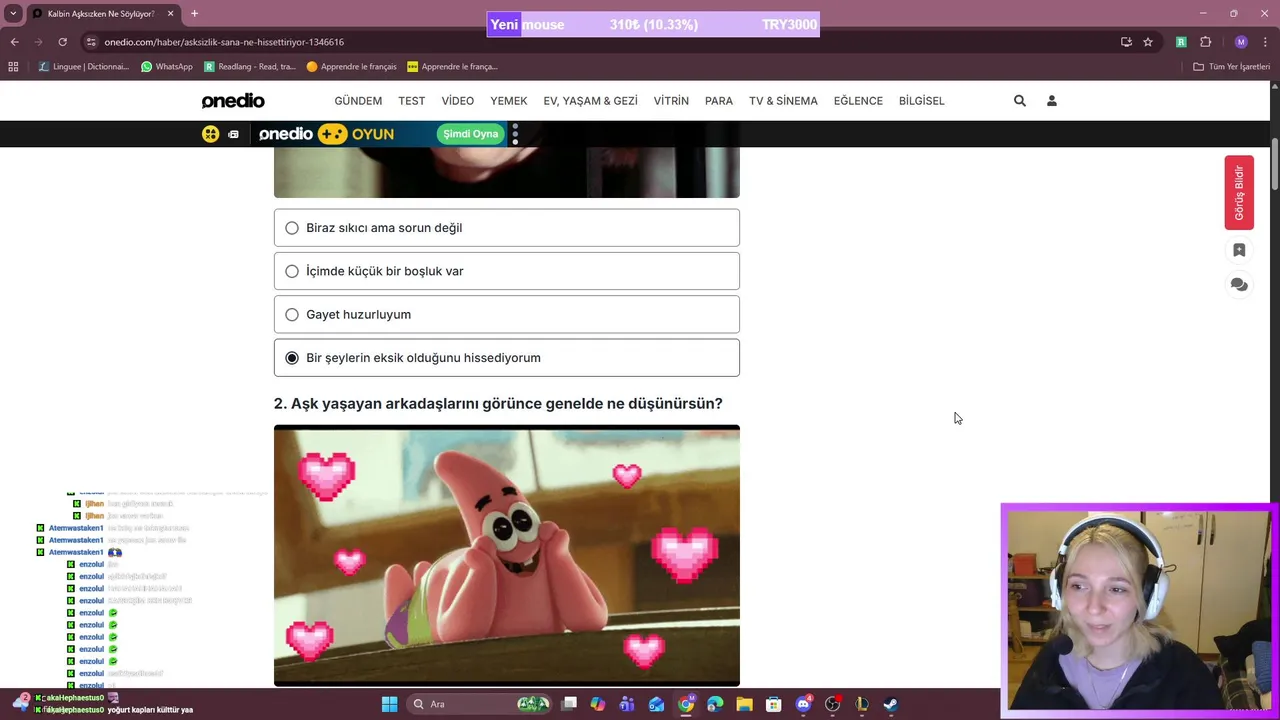Open the Chrome extensions puzzle icon

[1205, 42]
